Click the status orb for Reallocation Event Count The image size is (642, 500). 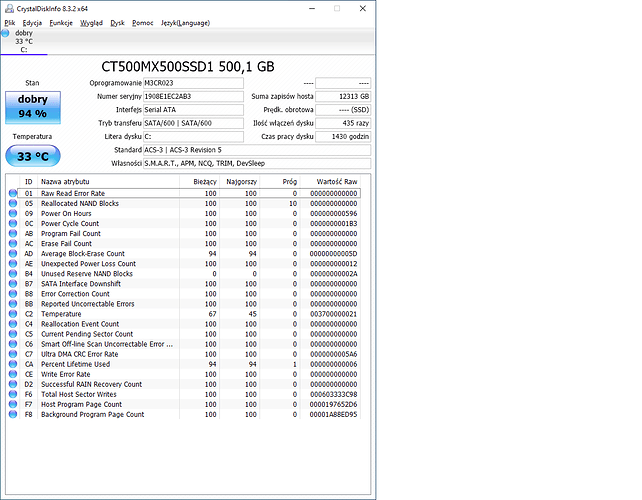point(13,324)
